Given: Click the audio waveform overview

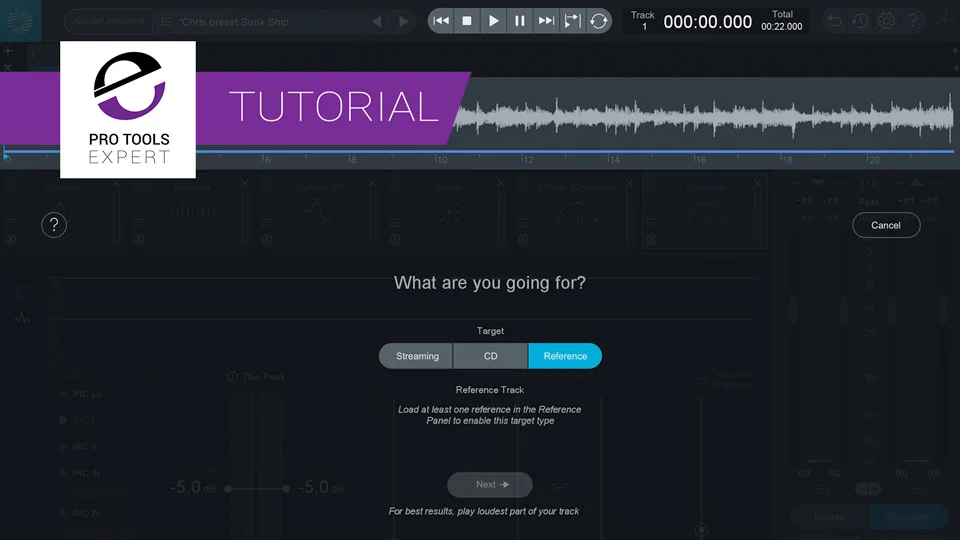Looking at the screenshot, I should pos(704,116).
